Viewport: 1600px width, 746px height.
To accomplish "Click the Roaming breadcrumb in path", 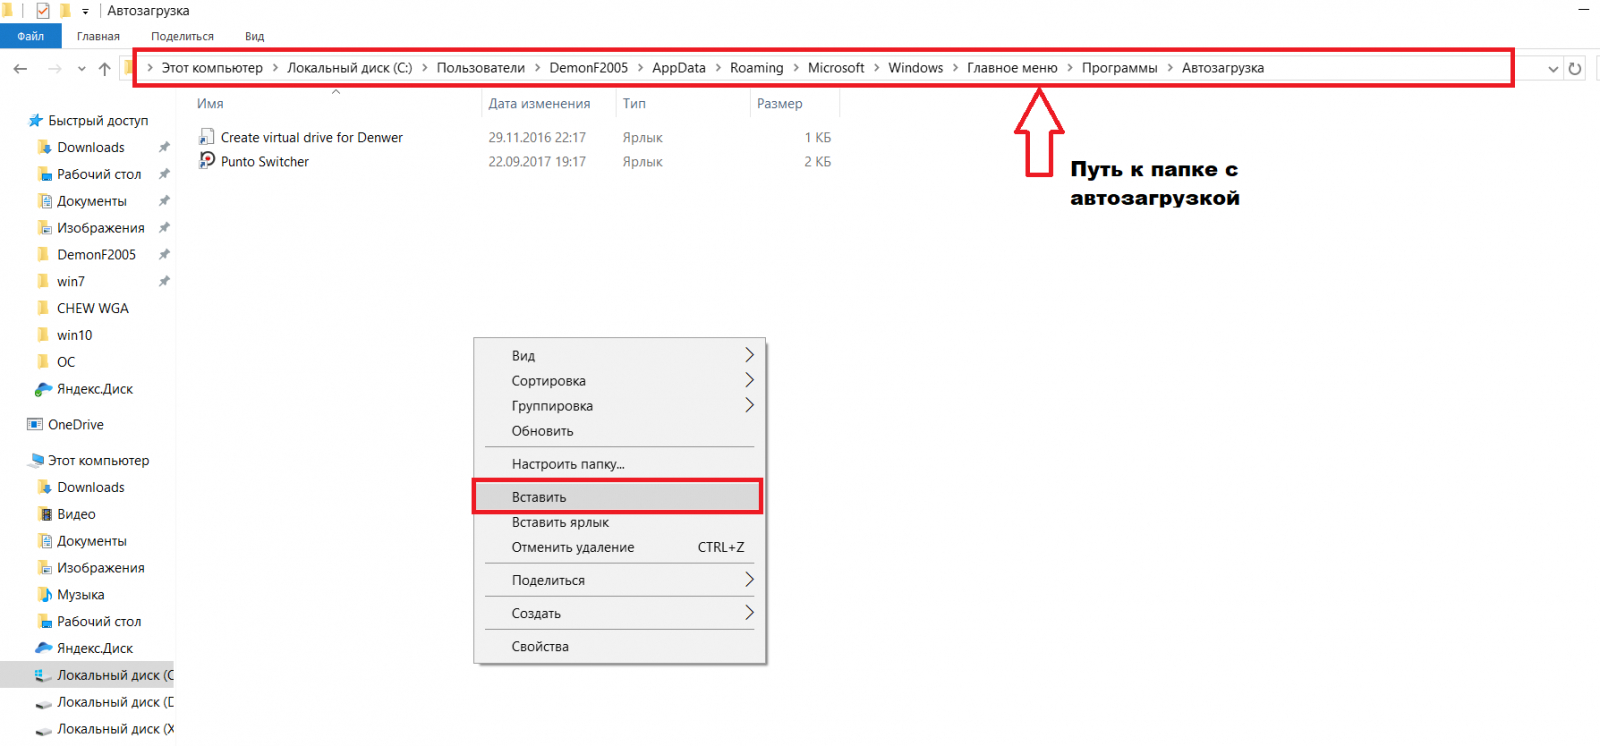I will [756, 68].
